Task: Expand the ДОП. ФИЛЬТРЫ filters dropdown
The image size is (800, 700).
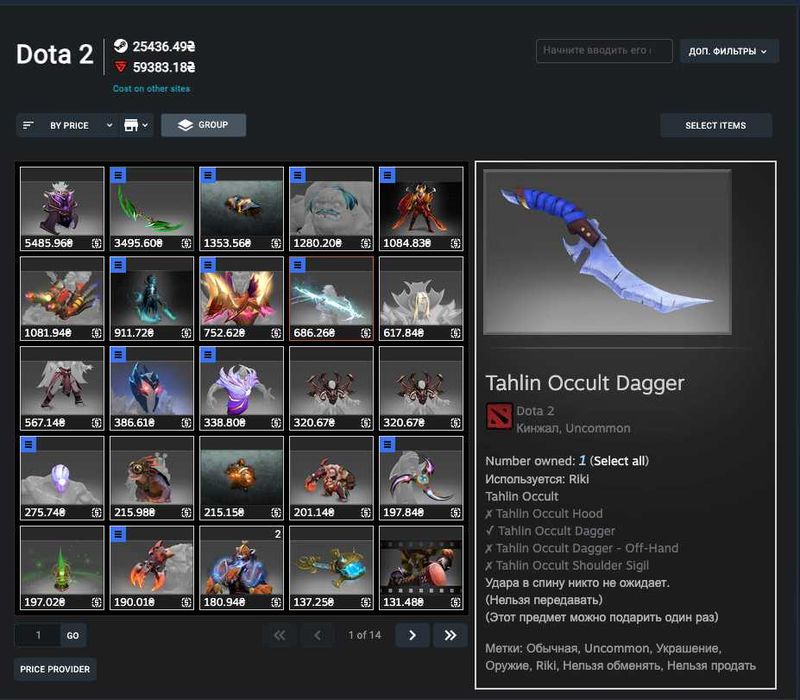Action: [x=729, y=51]
